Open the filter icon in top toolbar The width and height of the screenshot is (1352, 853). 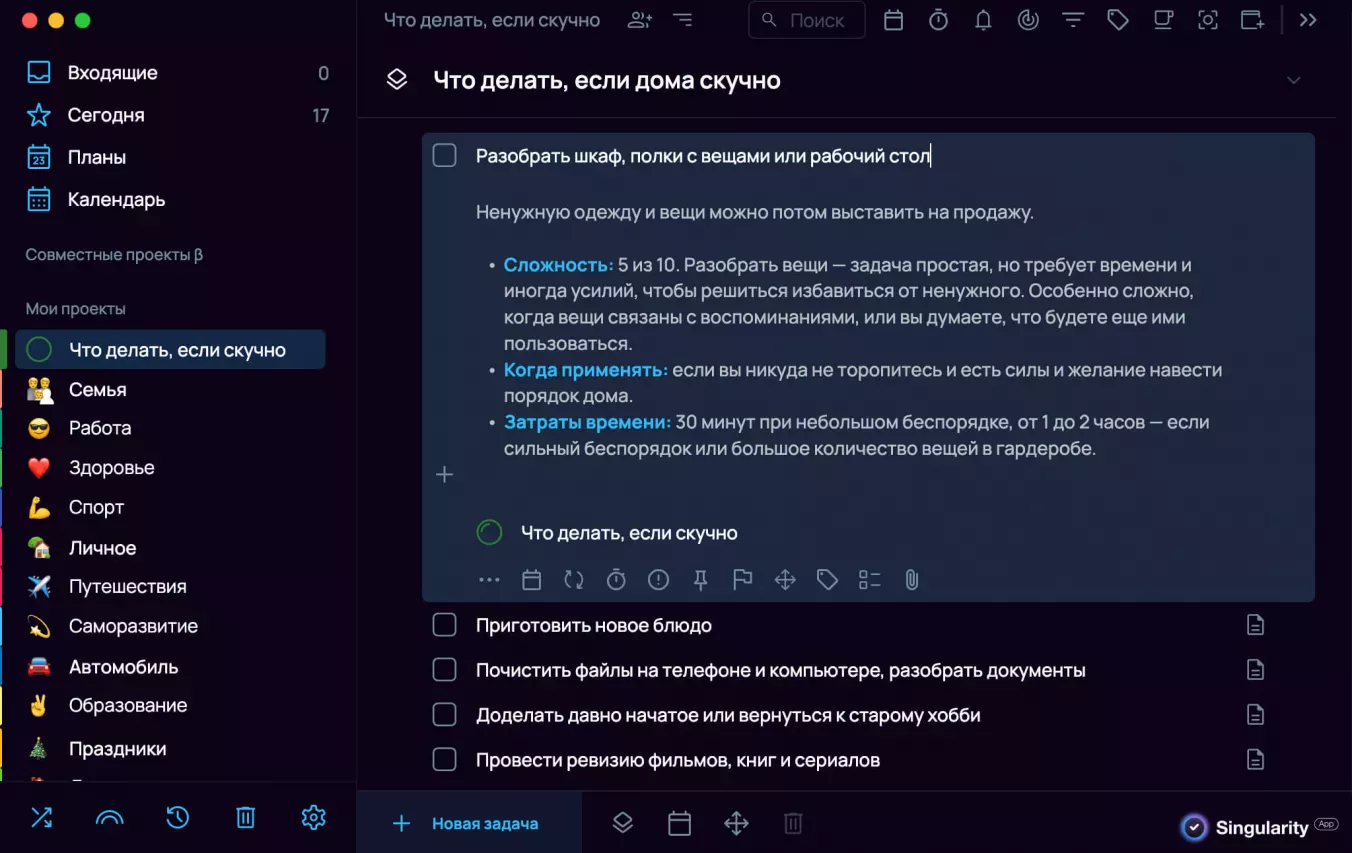[x=1073, y=20]
